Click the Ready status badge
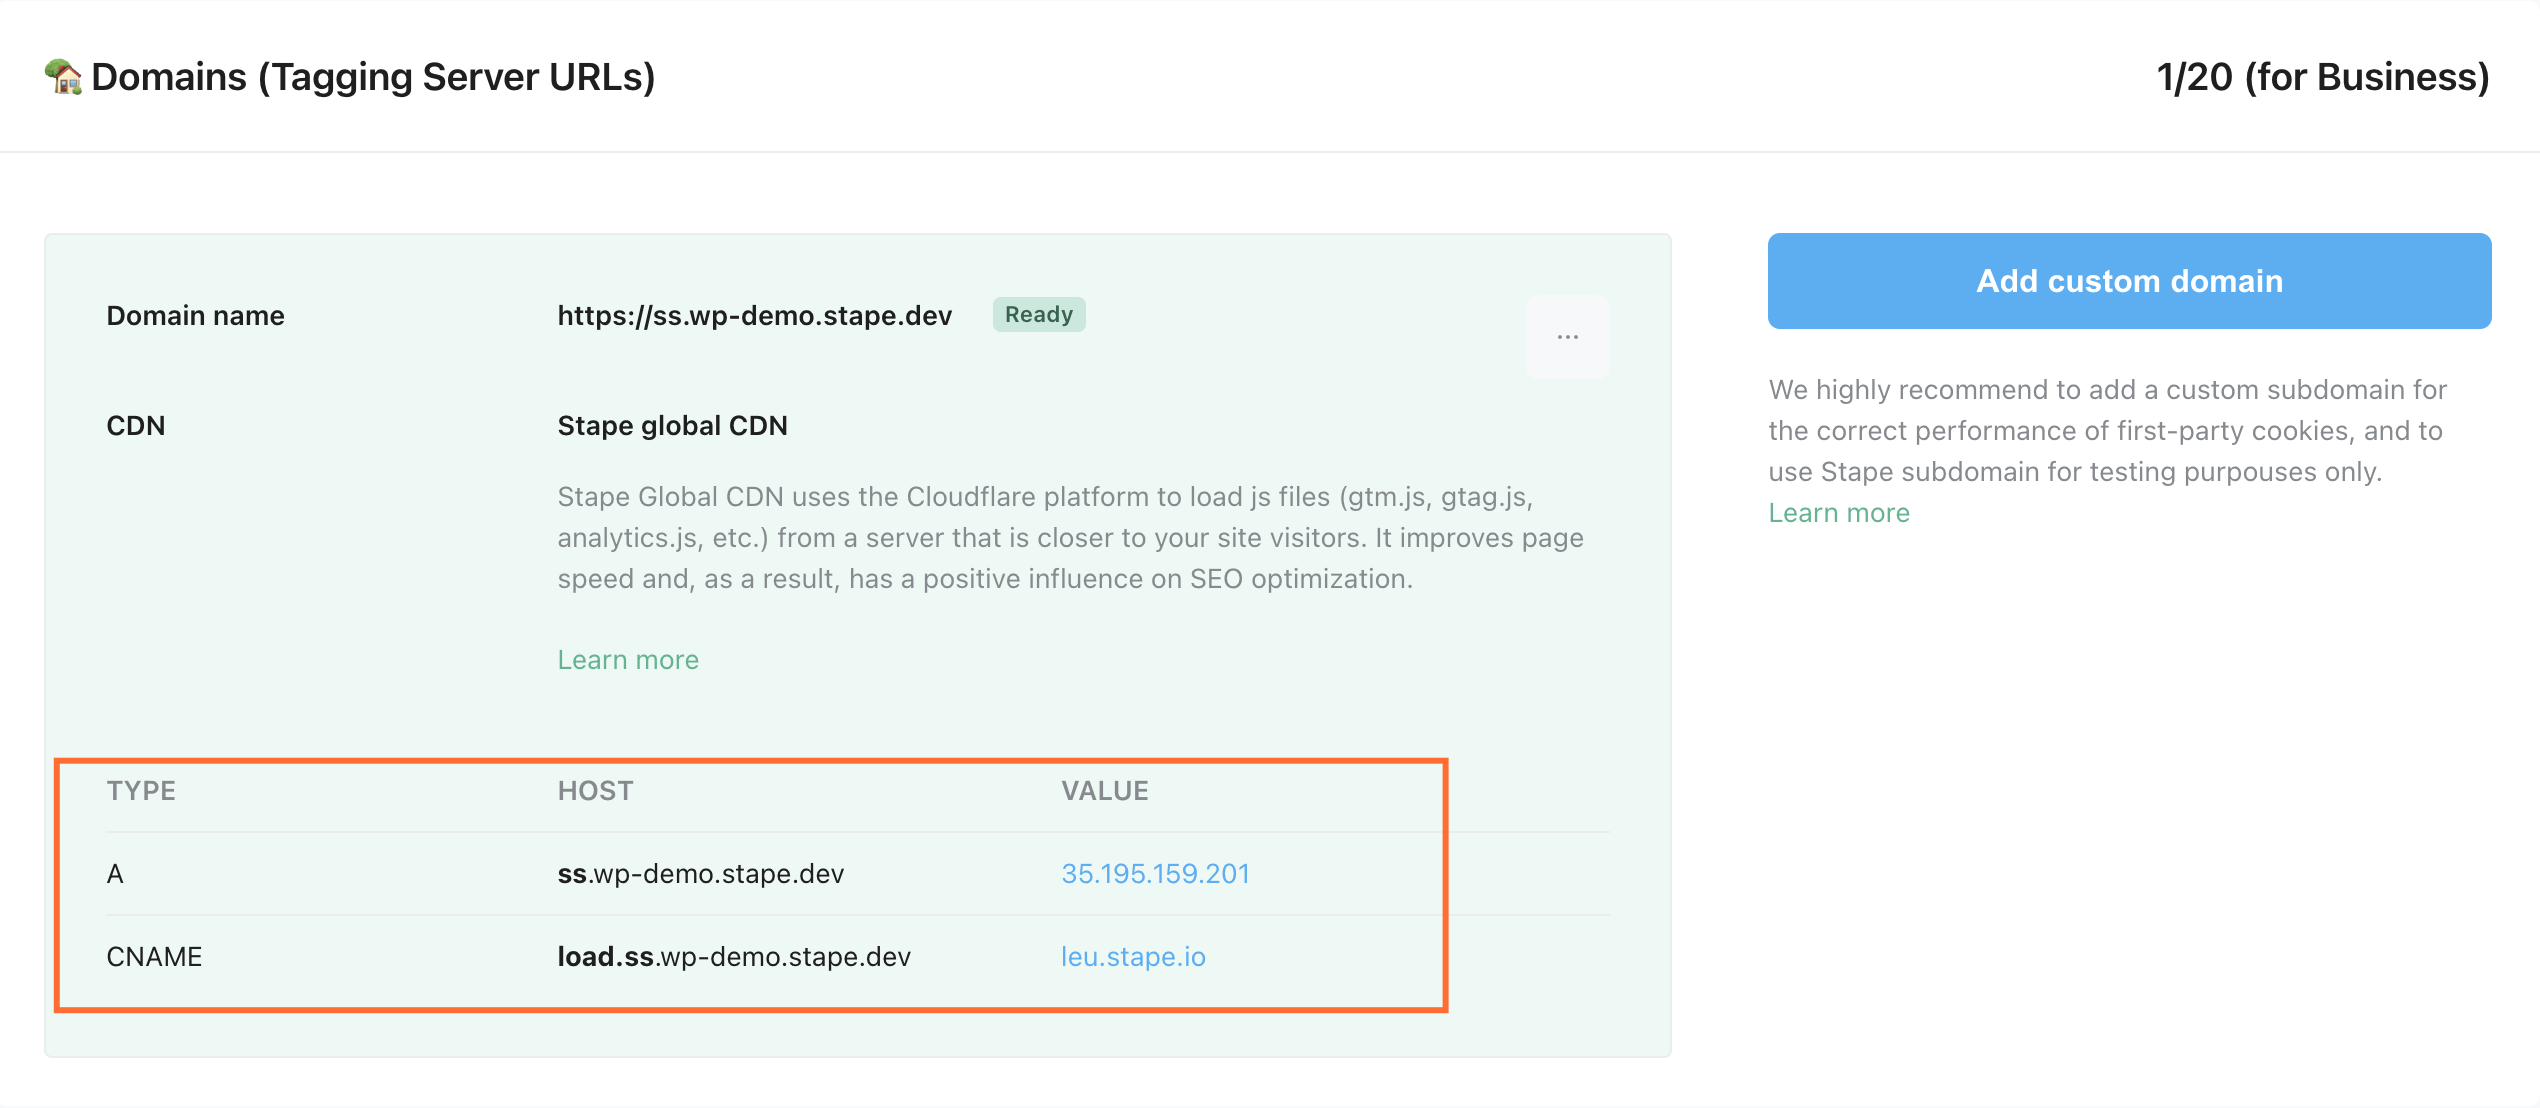Image resolution: width=2540 pixels, height=1108 pixels. pyautogui.click(x=1038, y=314)
